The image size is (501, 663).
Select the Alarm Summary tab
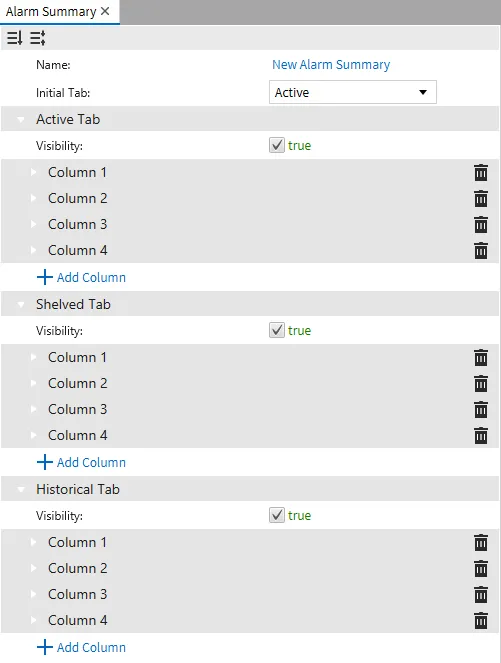coord(51,11)
